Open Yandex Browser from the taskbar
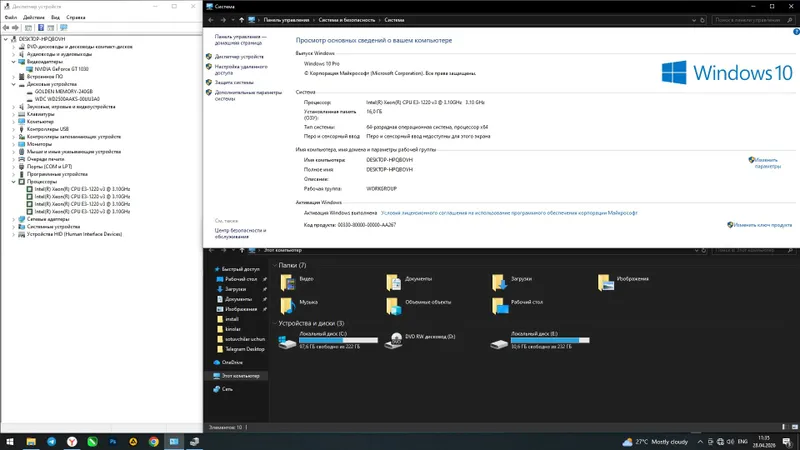Screen dimensions: 800x450 (x=72, y=442)
